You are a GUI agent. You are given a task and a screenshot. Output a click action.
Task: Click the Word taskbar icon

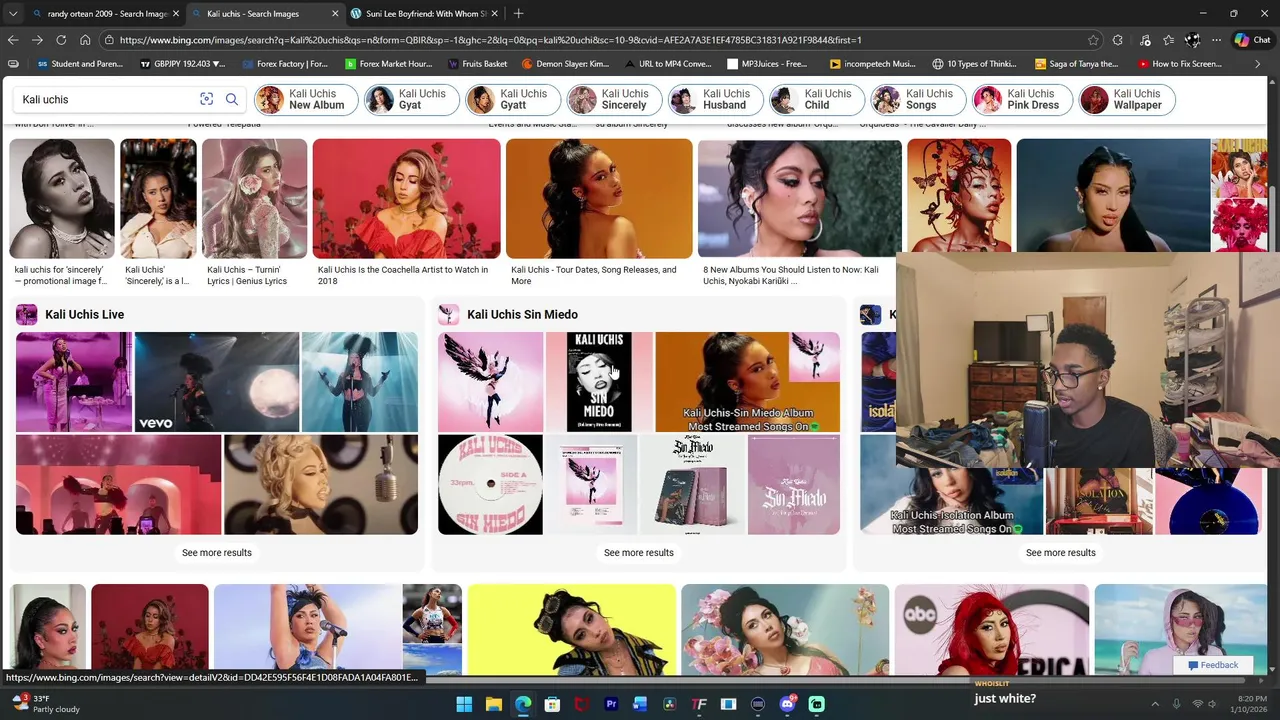[640, 704]
